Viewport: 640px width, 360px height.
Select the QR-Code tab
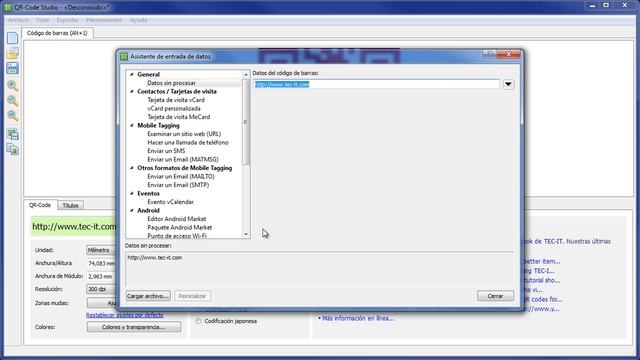pyautogui.click(x=40, y=205)
